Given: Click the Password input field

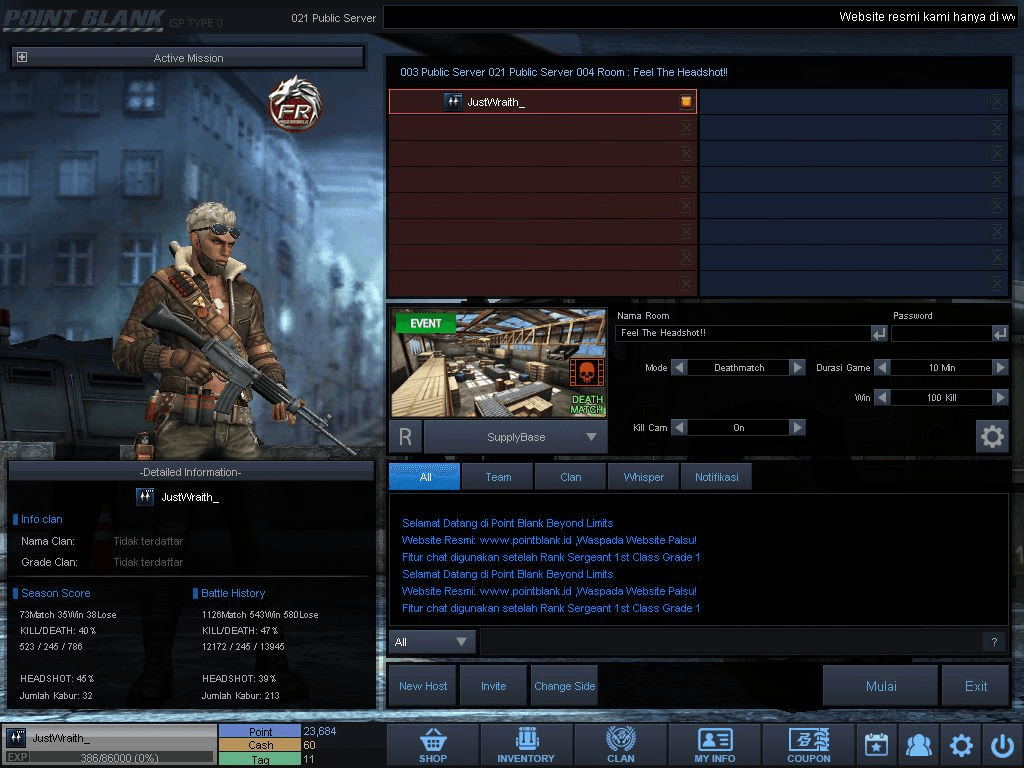Looking at the screenshot, I should 942,333.
